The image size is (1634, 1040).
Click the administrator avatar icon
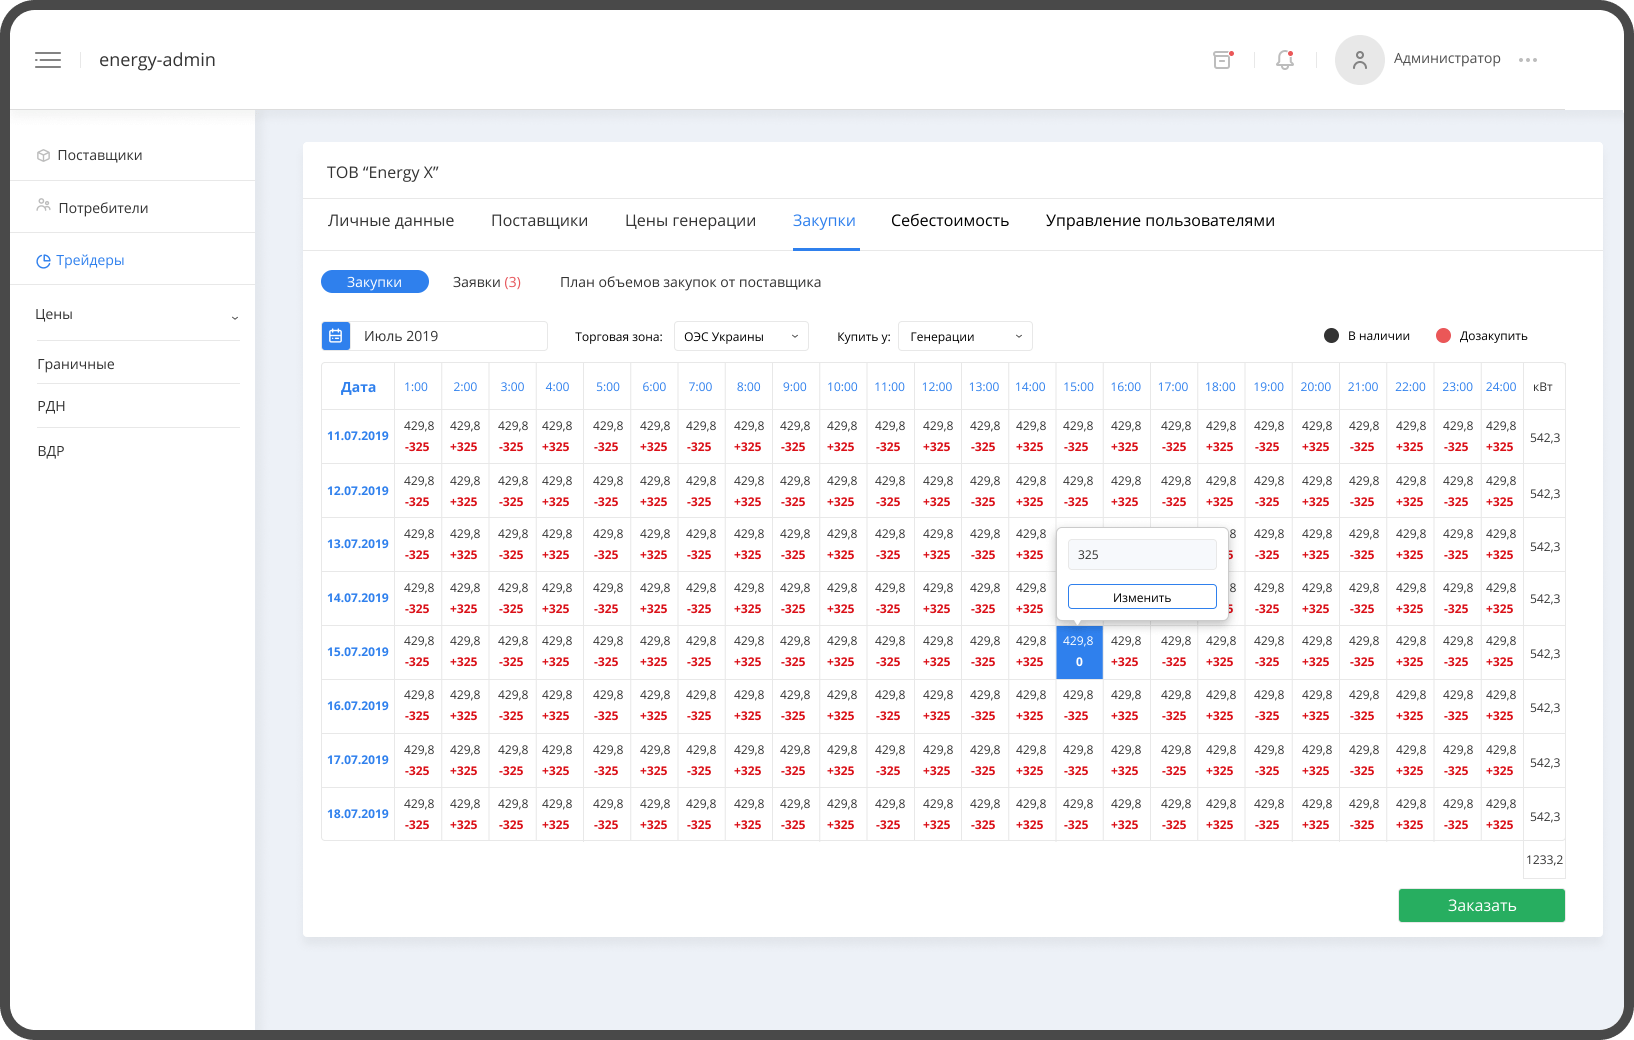(x=1359, y=60)
